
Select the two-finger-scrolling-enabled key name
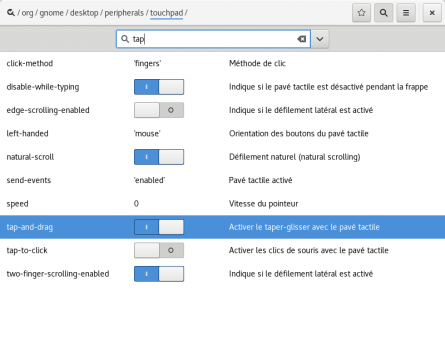[58, 274]
